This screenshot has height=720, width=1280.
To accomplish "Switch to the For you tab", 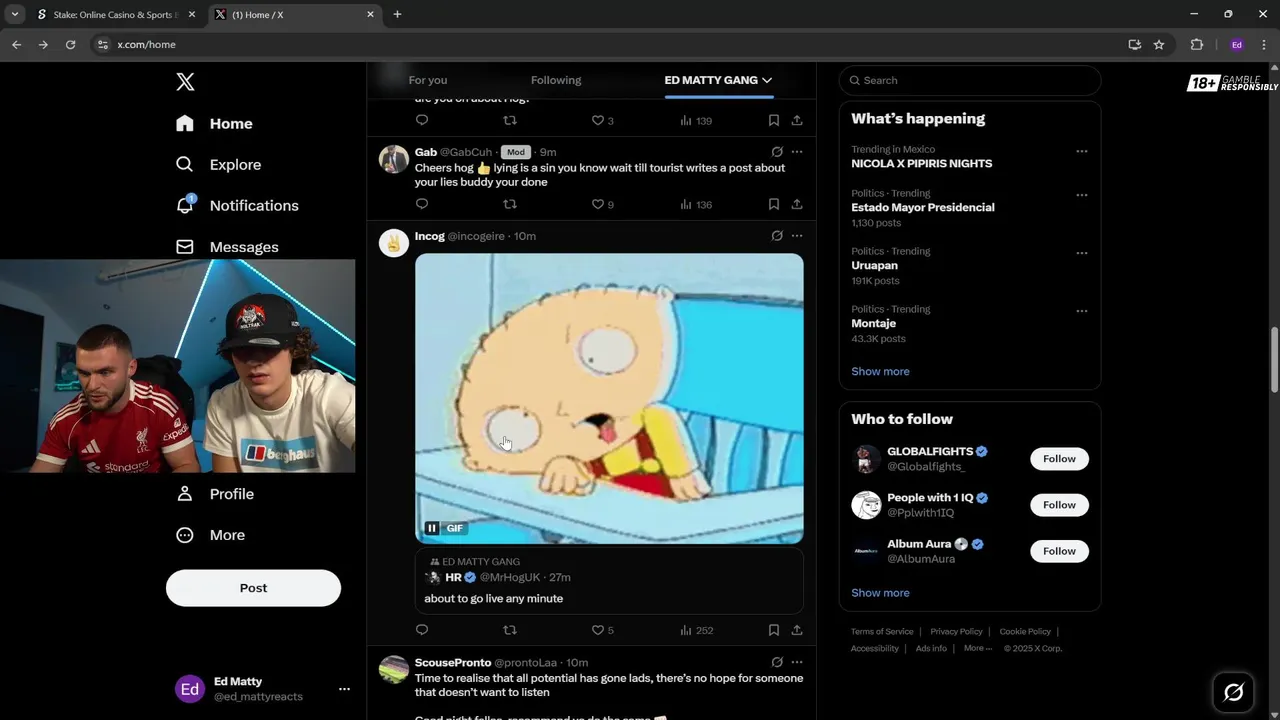I will pos(428,80).
